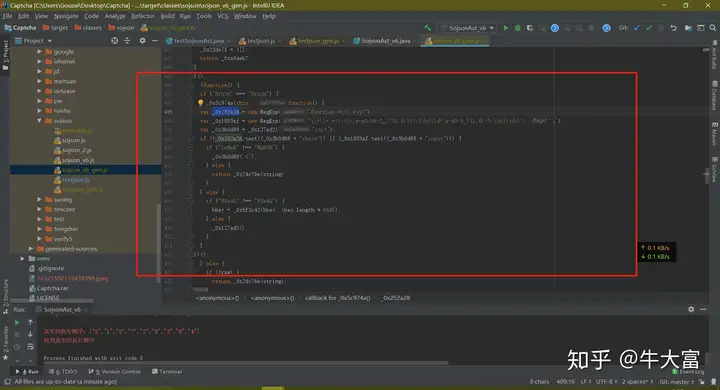
Task: Click the Git: master branch widget
Action: 676,382
